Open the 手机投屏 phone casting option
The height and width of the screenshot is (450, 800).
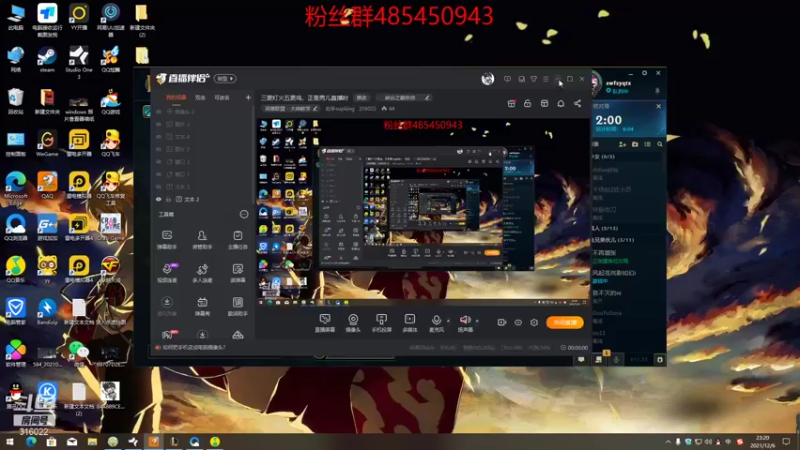tap(381, 322)
